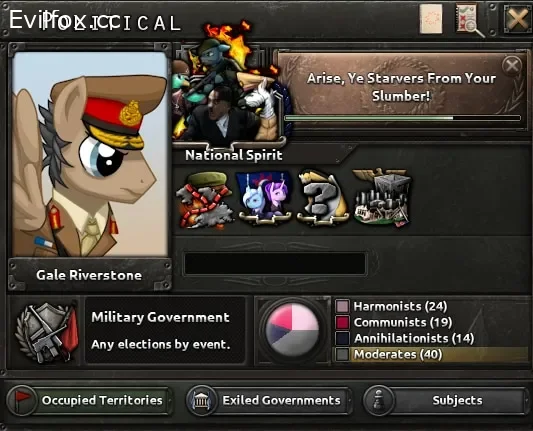This screenshot has height=431, width=533.
Task: Open Occupied Territories
Action: (88, 400)
